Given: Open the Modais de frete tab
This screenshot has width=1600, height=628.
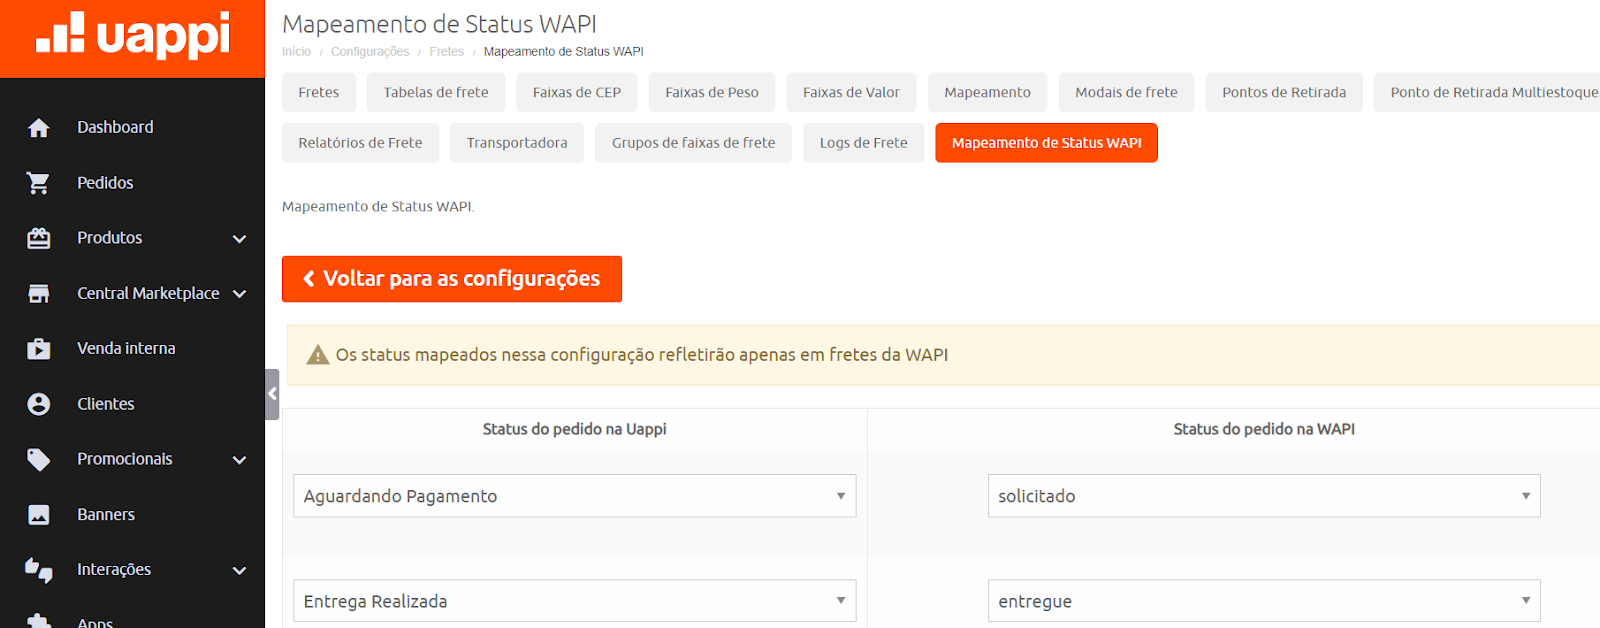Looking at the screenshot, I should (1126, 92).
